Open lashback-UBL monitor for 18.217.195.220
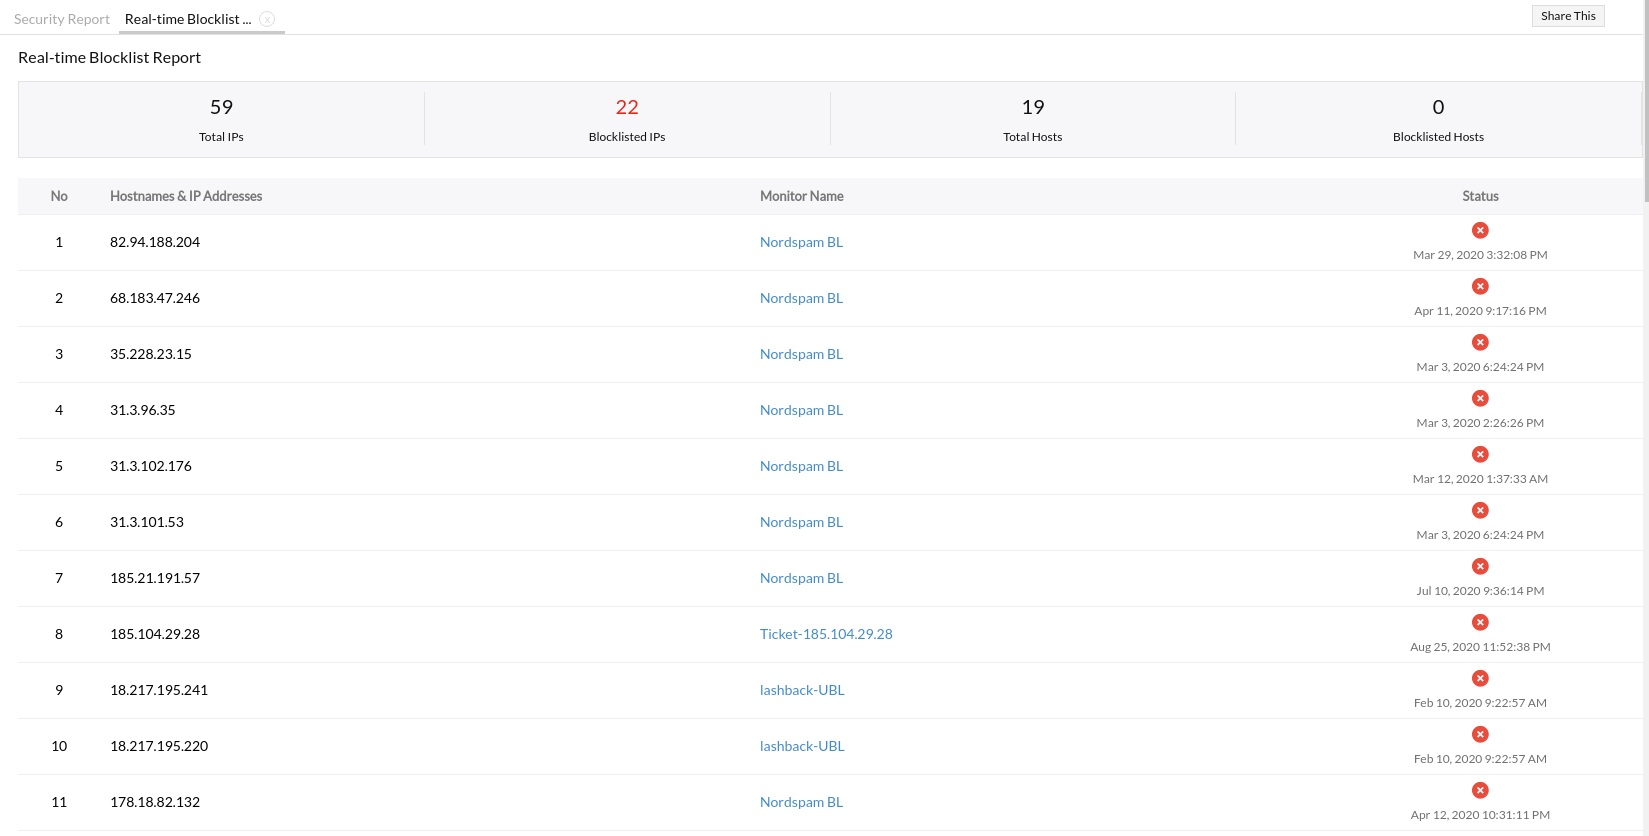Screen dimensions: 1649x836 802,746
